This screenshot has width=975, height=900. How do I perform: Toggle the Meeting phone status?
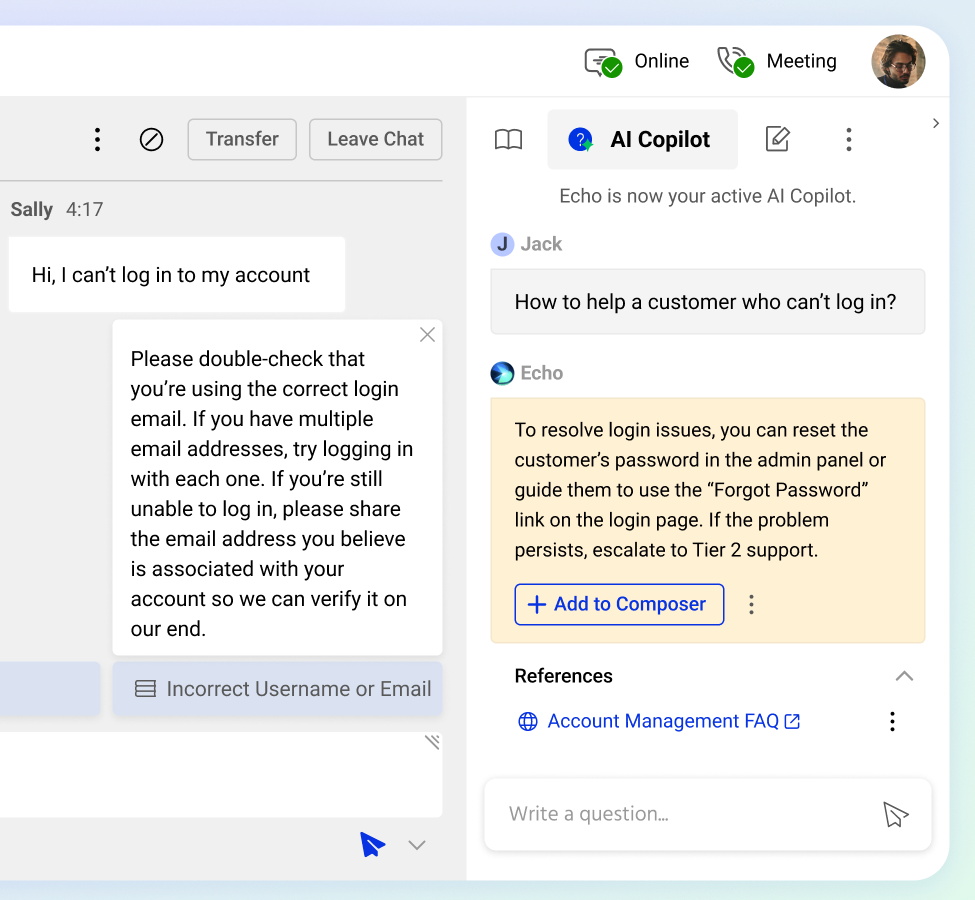coord(777,62)
